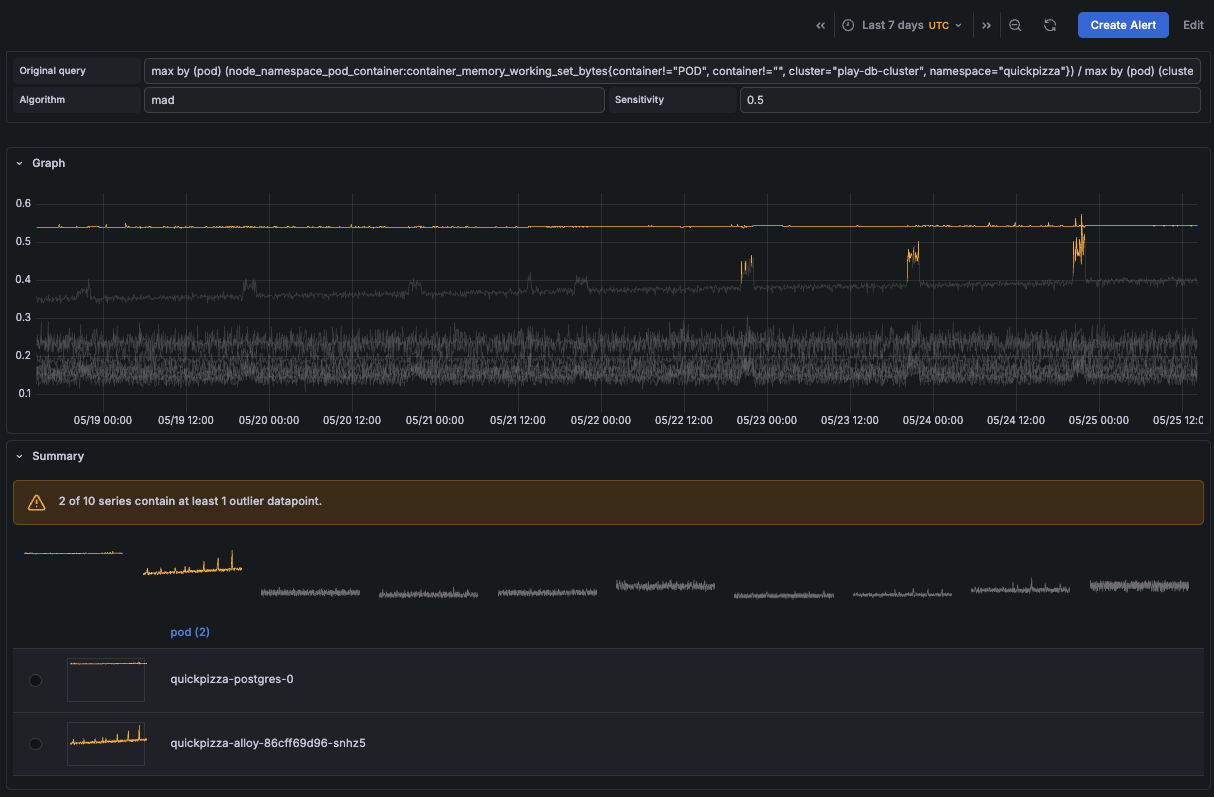Shift time range backward with double-left arrows

820,25
